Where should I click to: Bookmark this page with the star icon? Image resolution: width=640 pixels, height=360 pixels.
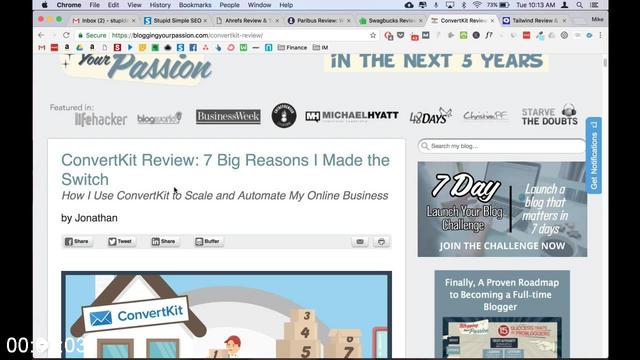[x=373, y=36]
